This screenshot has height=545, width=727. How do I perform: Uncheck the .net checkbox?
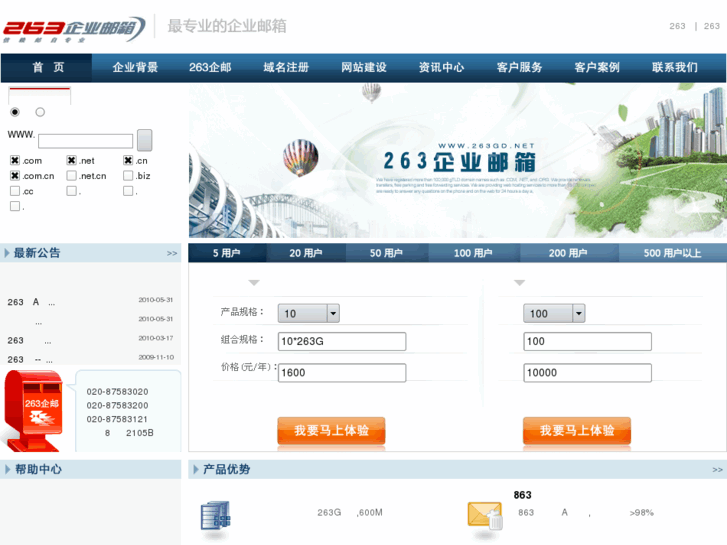point(71,160)
